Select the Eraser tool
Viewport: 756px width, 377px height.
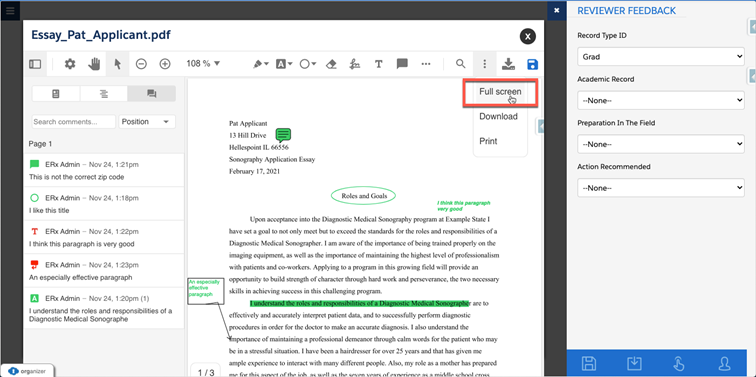click(x=331, y=64)
